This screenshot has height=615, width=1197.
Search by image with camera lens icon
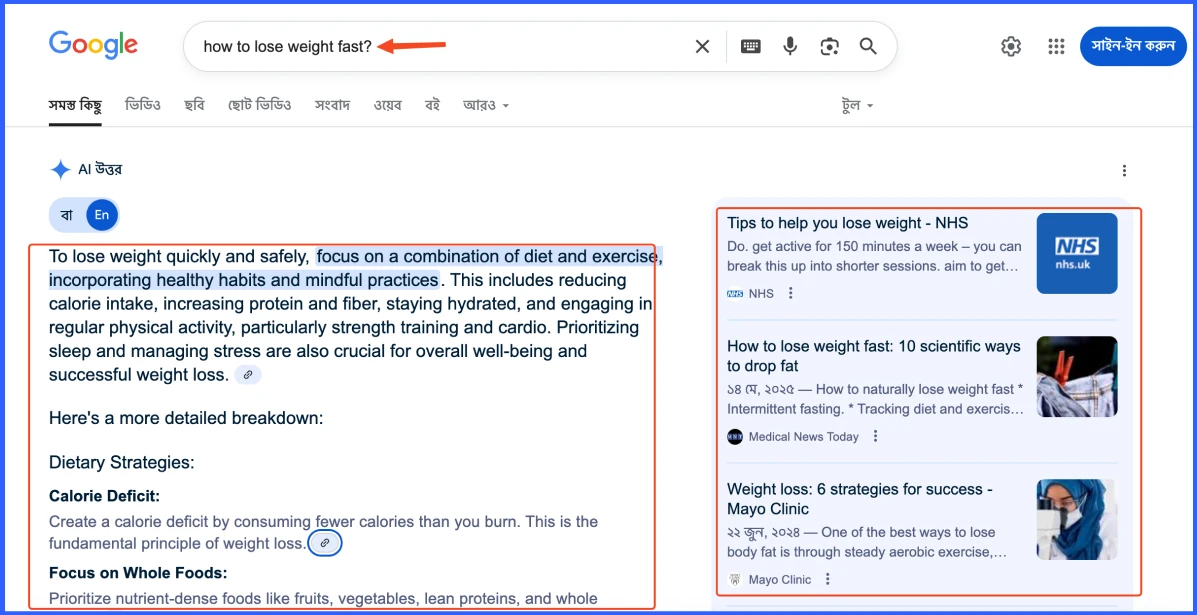point(829,47)
